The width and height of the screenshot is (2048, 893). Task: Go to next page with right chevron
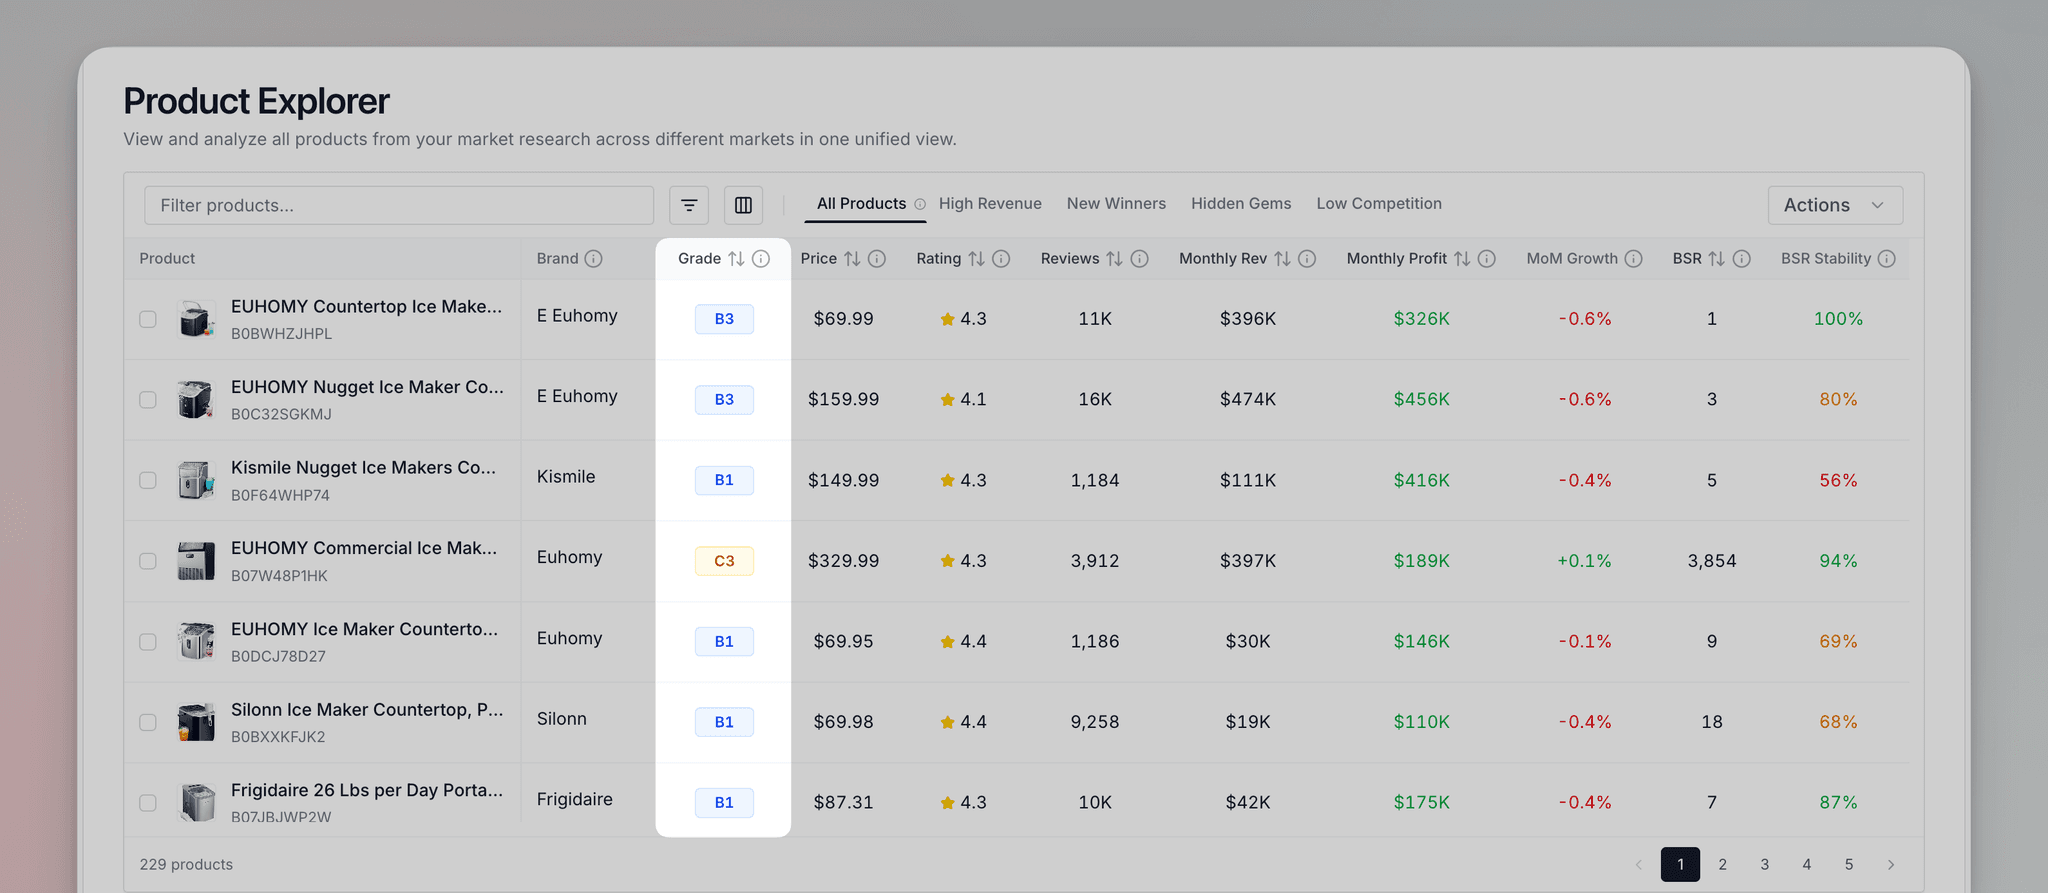click(1890, 865)
